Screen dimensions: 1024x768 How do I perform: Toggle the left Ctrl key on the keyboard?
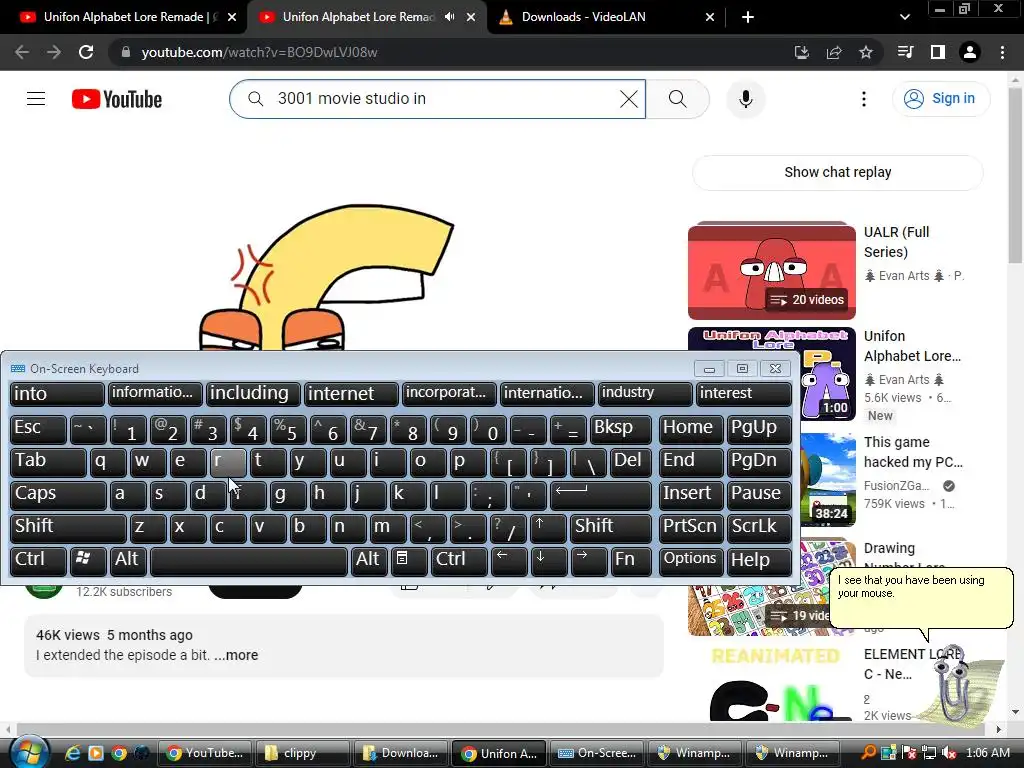tap(39, 560)
